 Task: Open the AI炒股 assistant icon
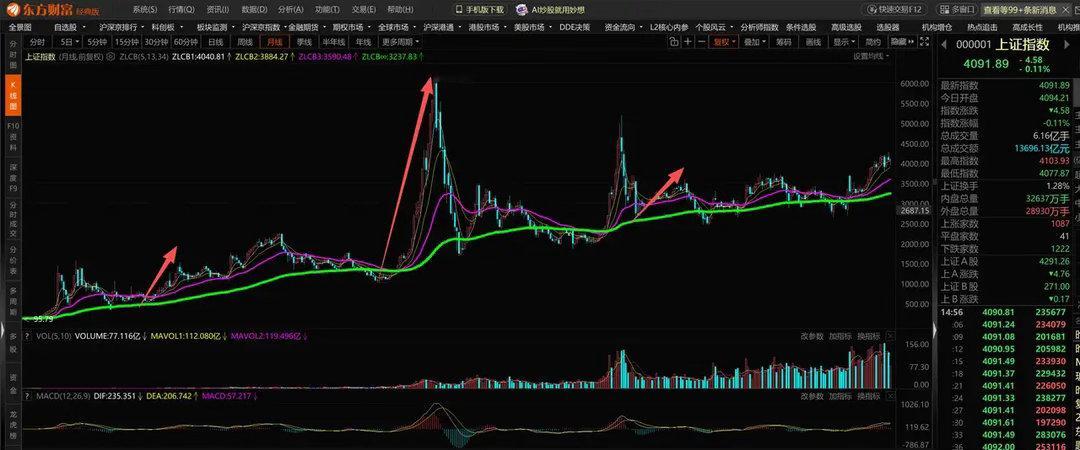pos(523,10)
